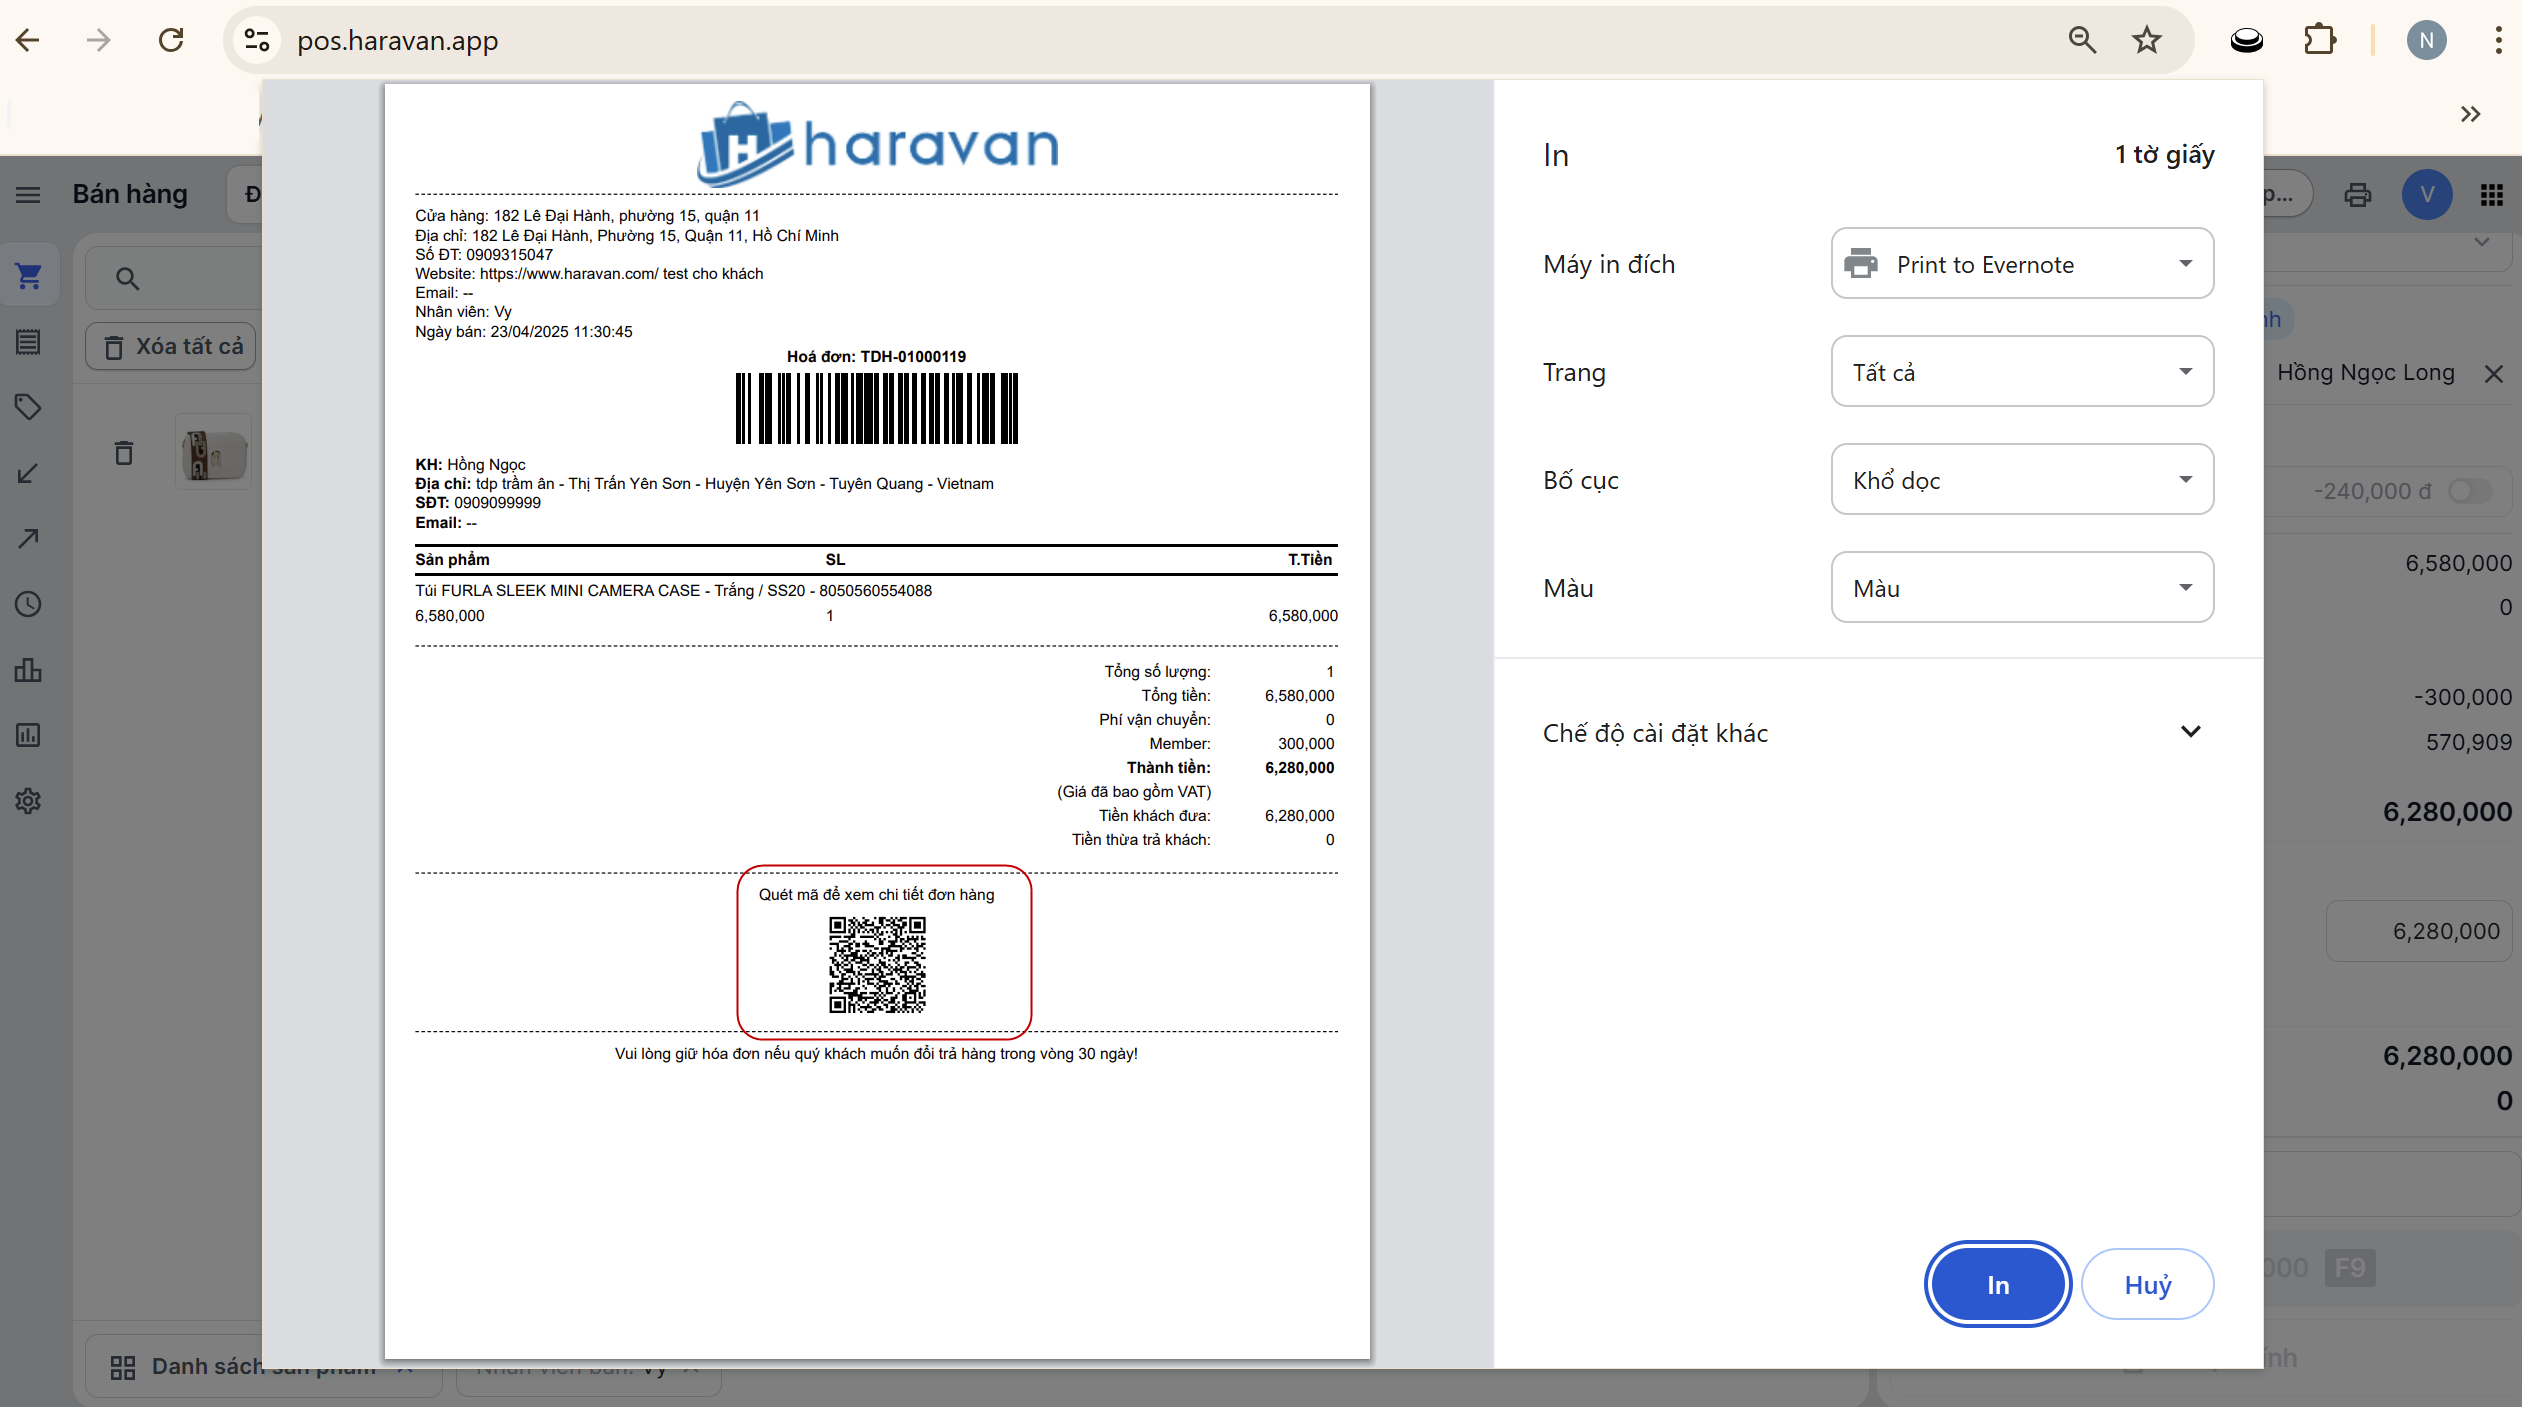Open the Màu color mode dropdown
This screenshot has width=2522, height=1407.
point(2021,588)
